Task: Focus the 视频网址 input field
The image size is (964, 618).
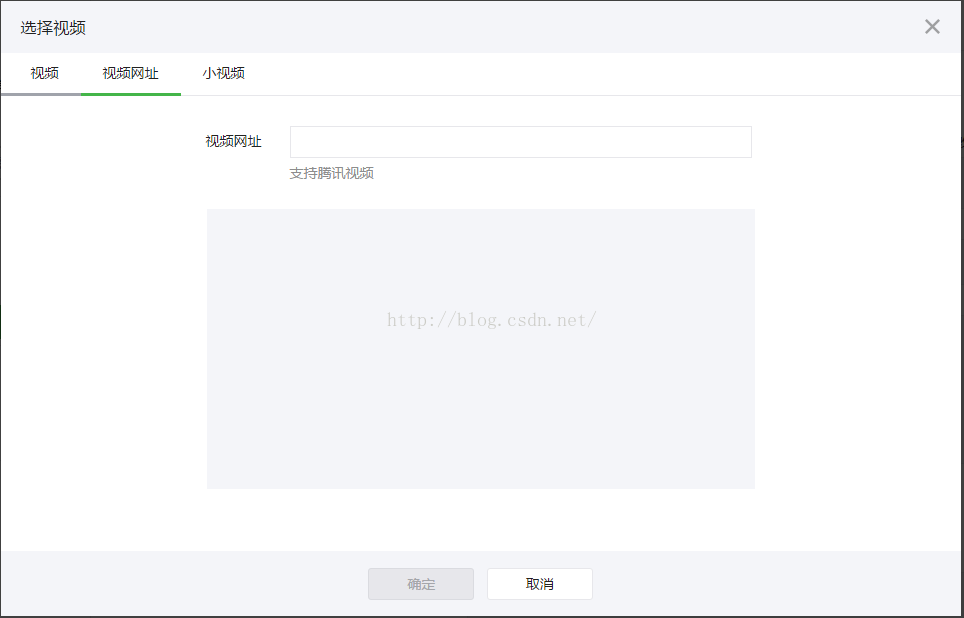Action: [521, 142]
